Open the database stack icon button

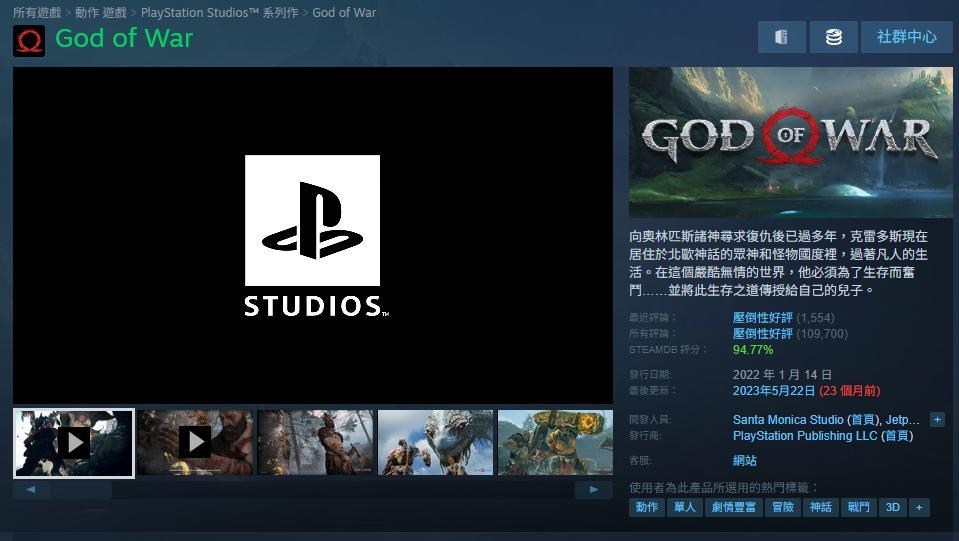click(834, 37)
